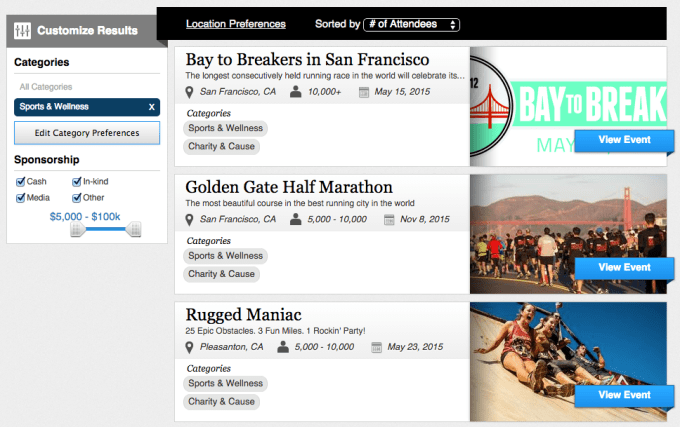The width and height of the screenshot is (680, 427).
Task: Click Sports & Wellness tag under Golden Gate Half Marathon
Action: (226, 256)
